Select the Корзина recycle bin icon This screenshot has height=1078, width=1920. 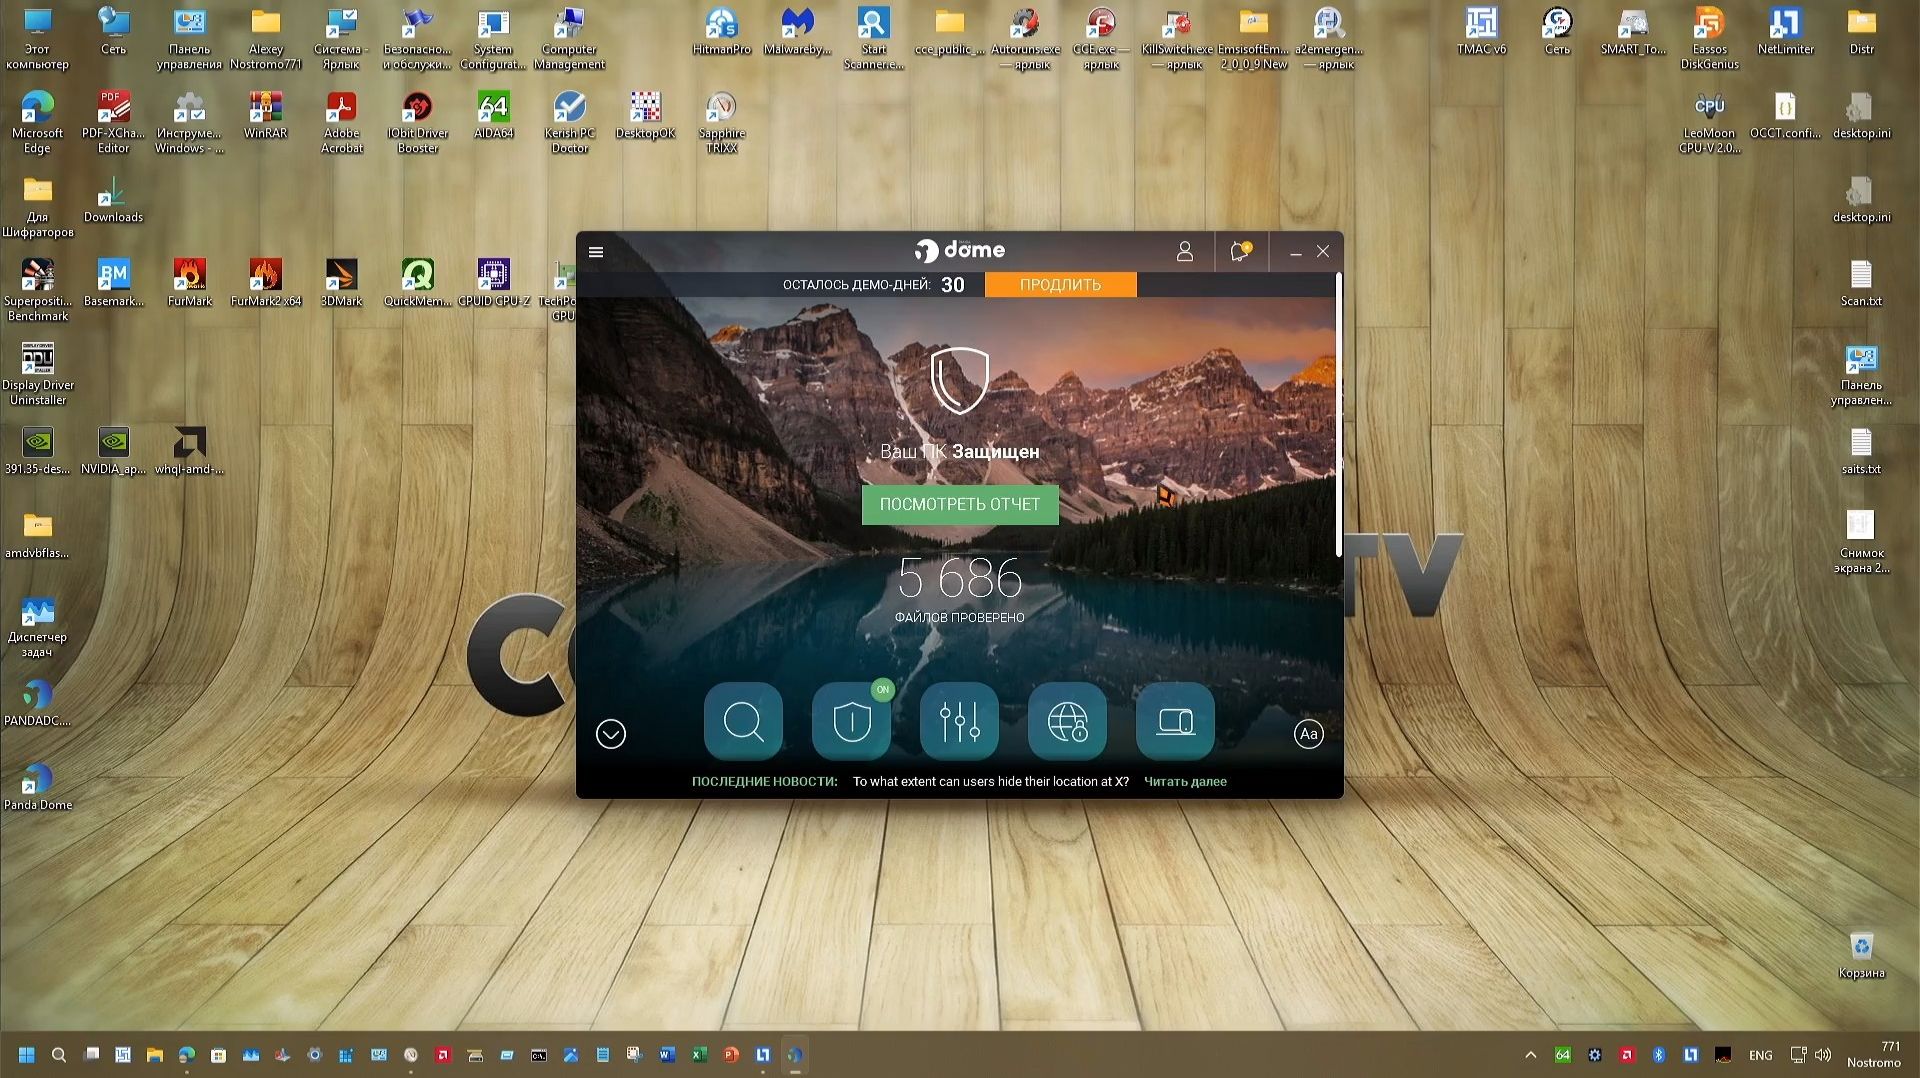[1861, 955]
